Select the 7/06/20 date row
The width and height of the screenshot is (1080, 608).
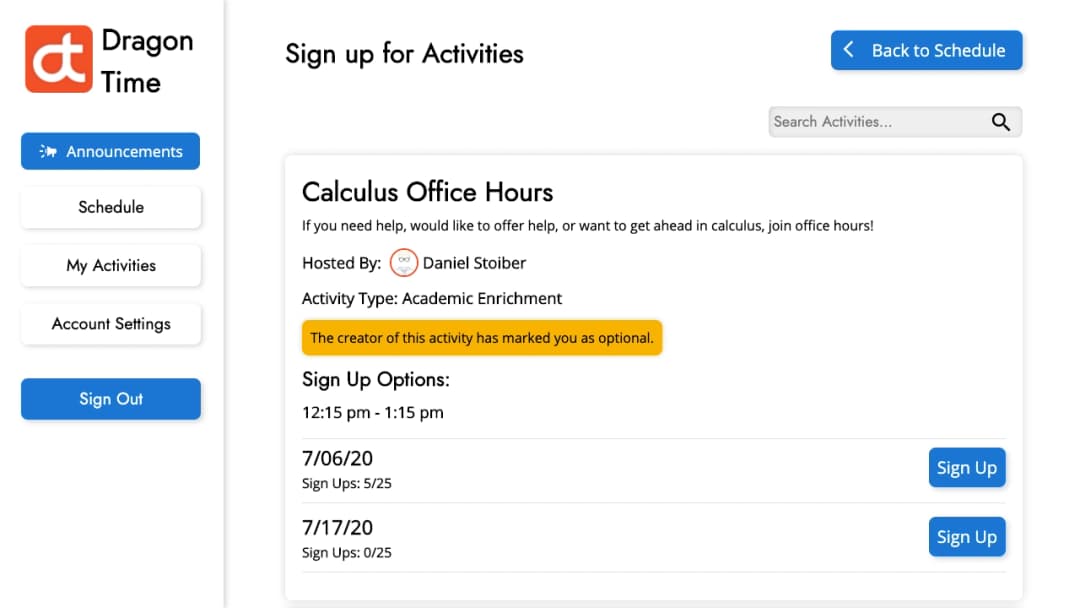(654, 470)
